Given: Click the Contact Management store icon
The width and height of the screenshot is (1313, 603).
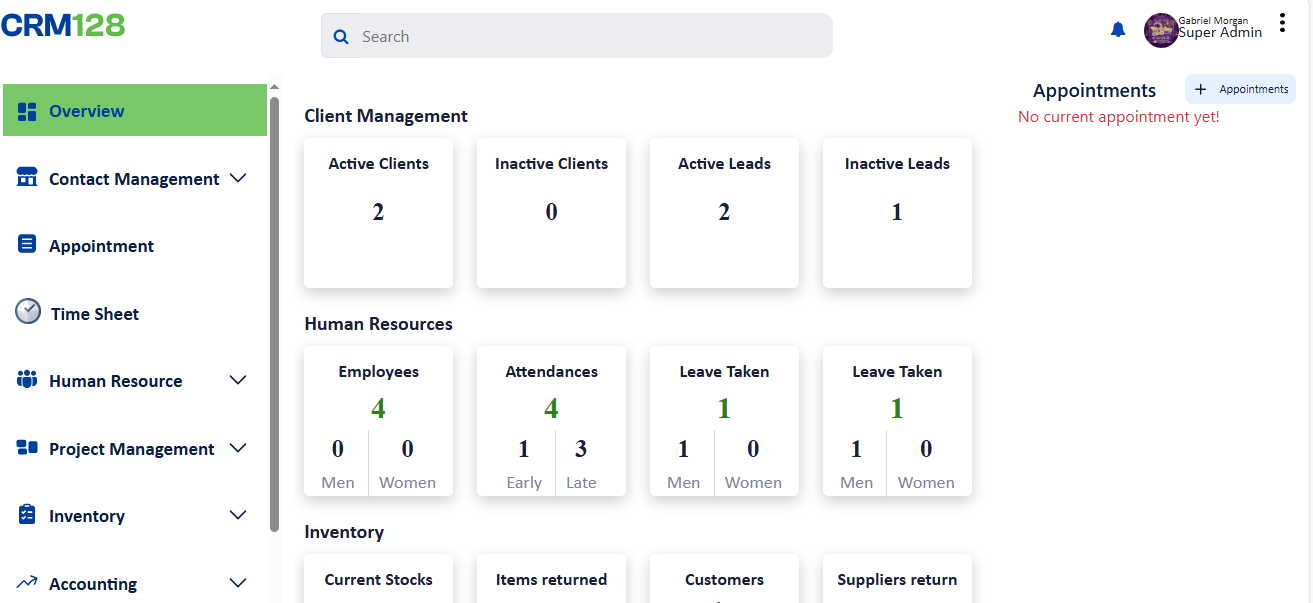Looking at the screenshot, I should (27, 178).
